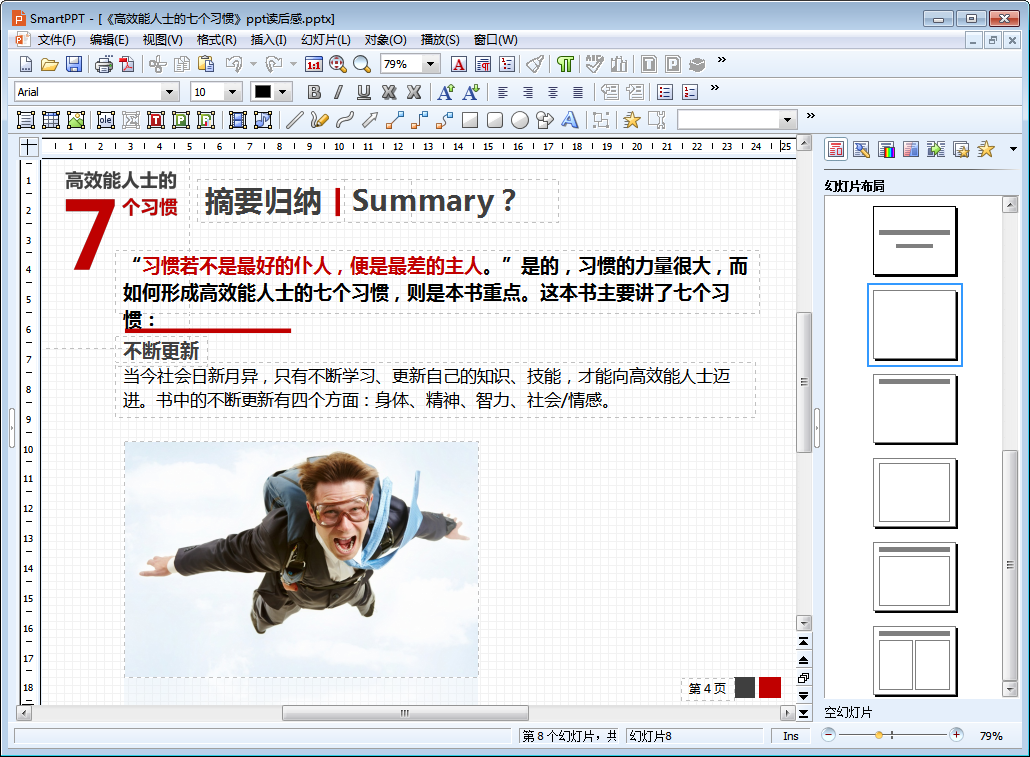Export as PDF using the red PDF icon
Screen dimensions: 1030x757
(127, 64)
